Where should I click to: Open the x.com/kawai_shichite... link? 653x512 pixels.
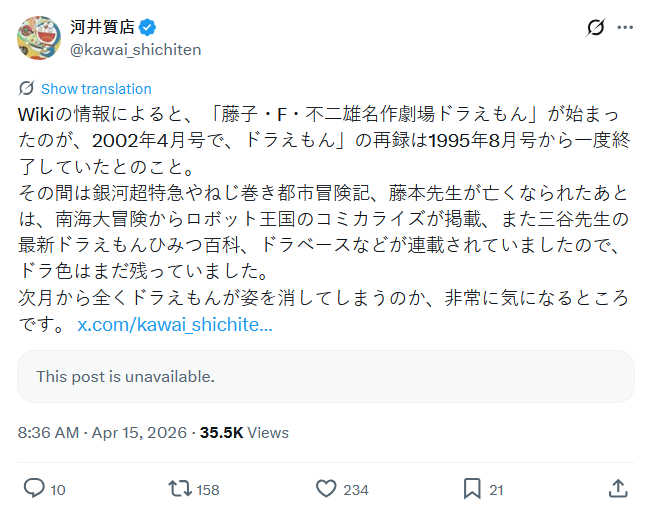(175, 324)
